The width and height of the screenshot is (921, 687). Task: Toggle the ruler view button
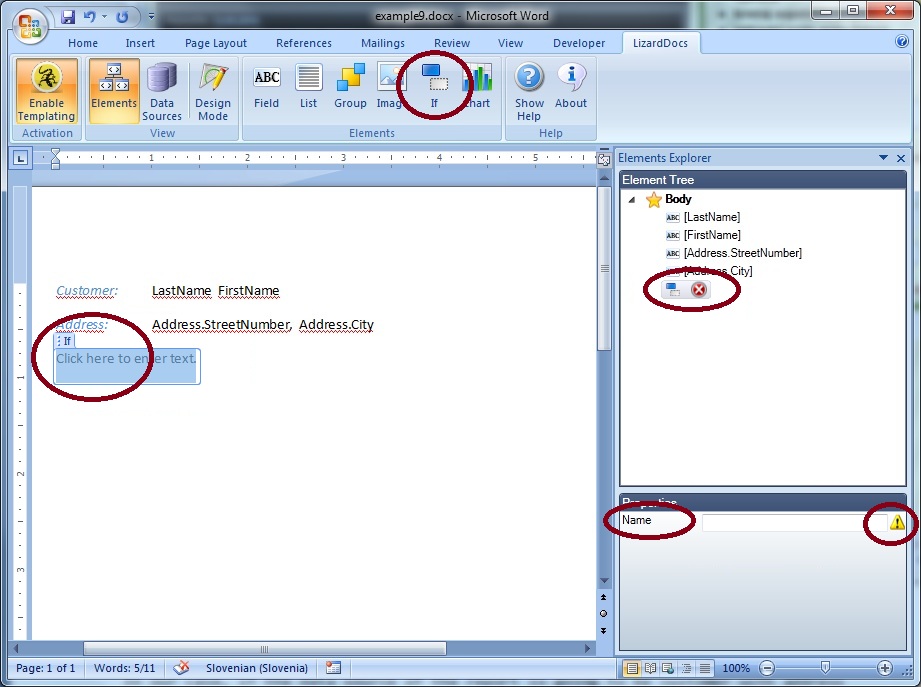[x=603, y=160]
